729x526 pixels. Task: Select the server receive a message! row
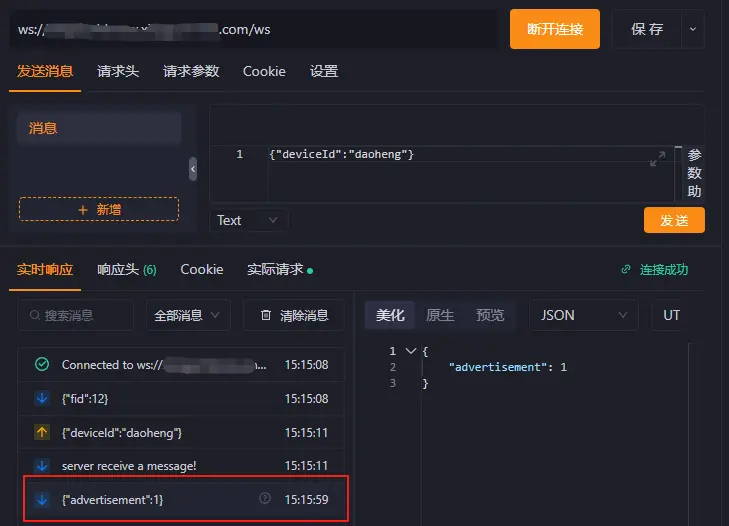coord(181,466)
